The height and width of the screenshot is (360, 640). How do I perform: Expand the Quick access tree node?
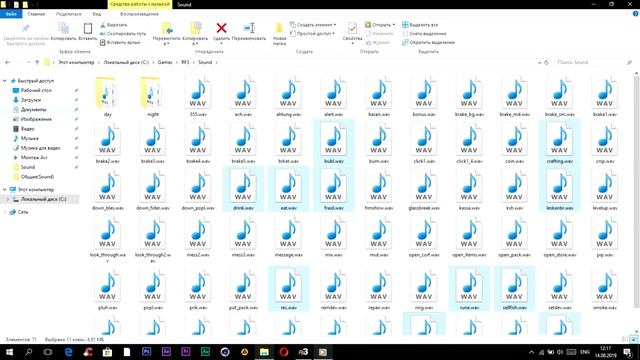point(5,81)
